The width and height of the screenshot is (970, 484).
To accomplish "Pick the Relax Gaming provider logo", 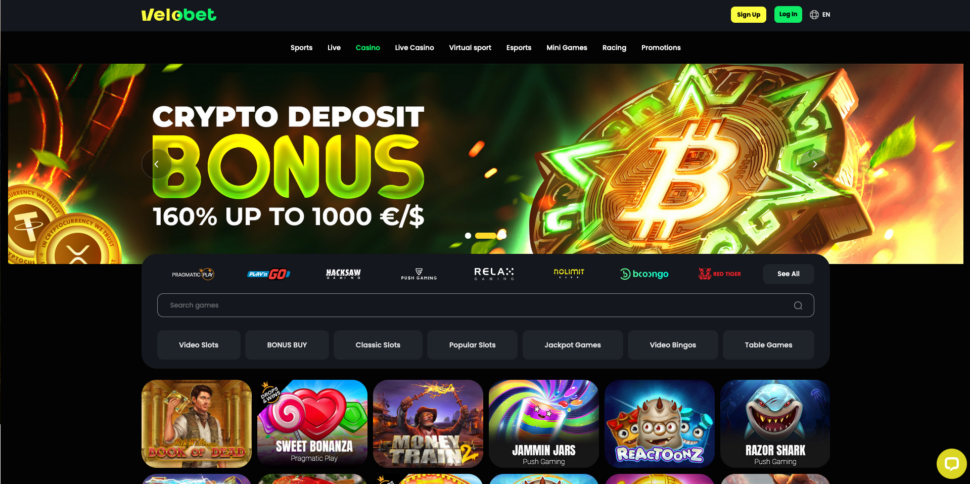I will 494,274.
